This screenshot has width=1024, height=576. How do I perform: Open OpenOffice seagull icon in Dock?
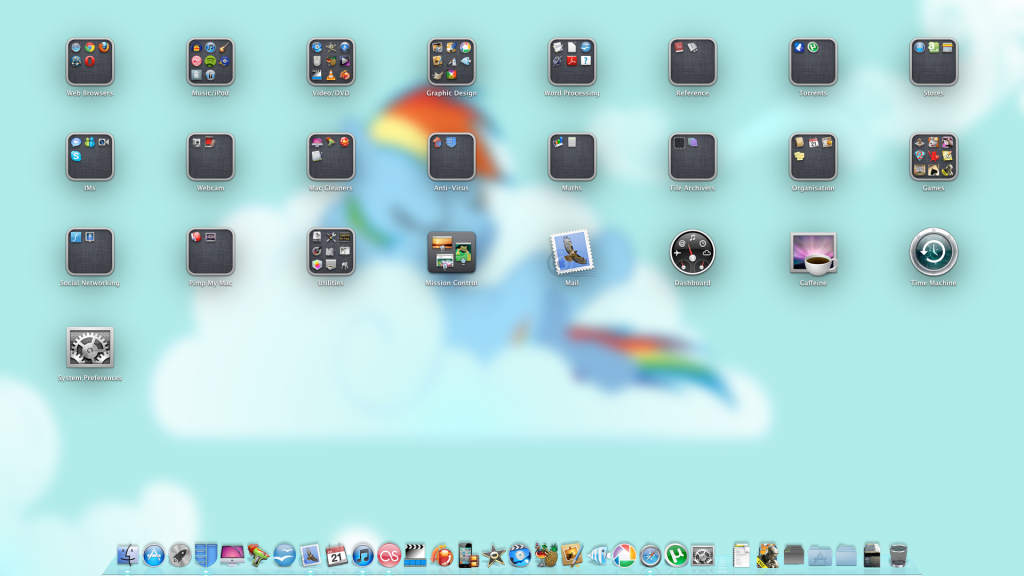[x=284, y=555]
